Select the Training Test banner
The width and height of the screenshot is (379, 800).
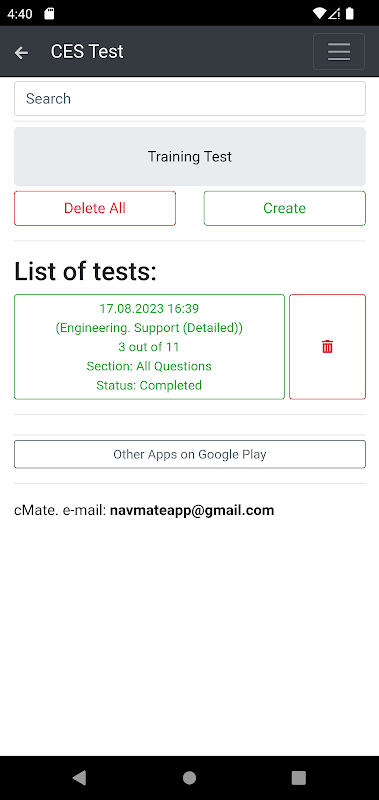tap(190, 157)
